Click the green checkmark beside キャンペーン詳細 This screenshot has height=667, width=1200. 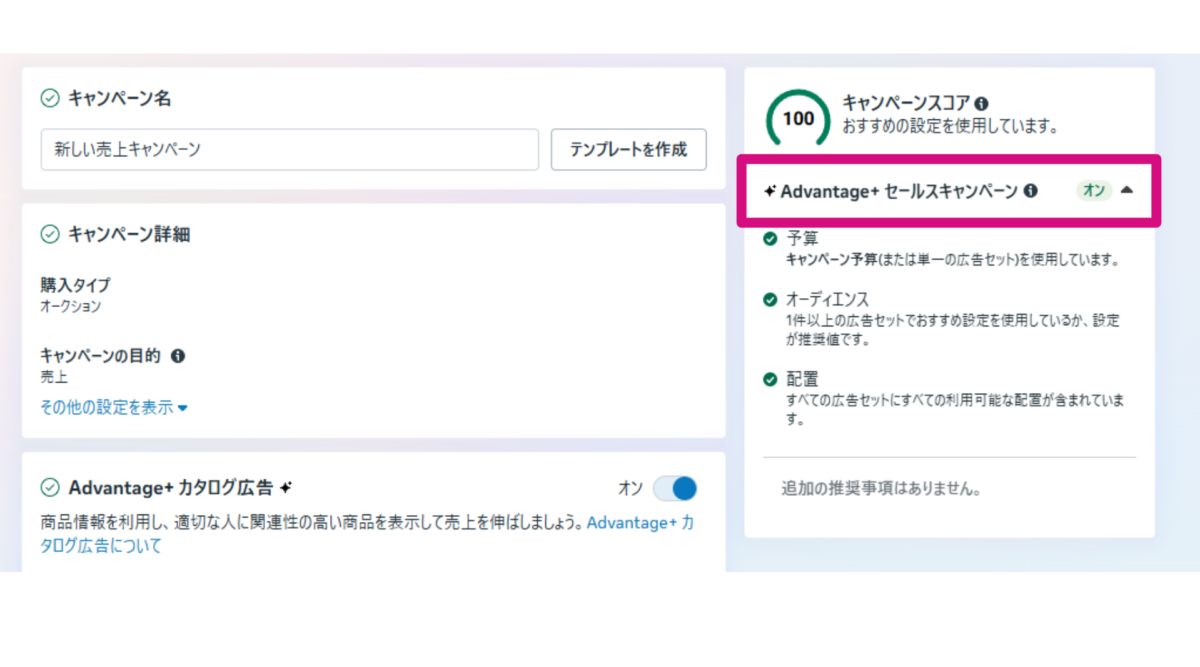click(50, 234)
